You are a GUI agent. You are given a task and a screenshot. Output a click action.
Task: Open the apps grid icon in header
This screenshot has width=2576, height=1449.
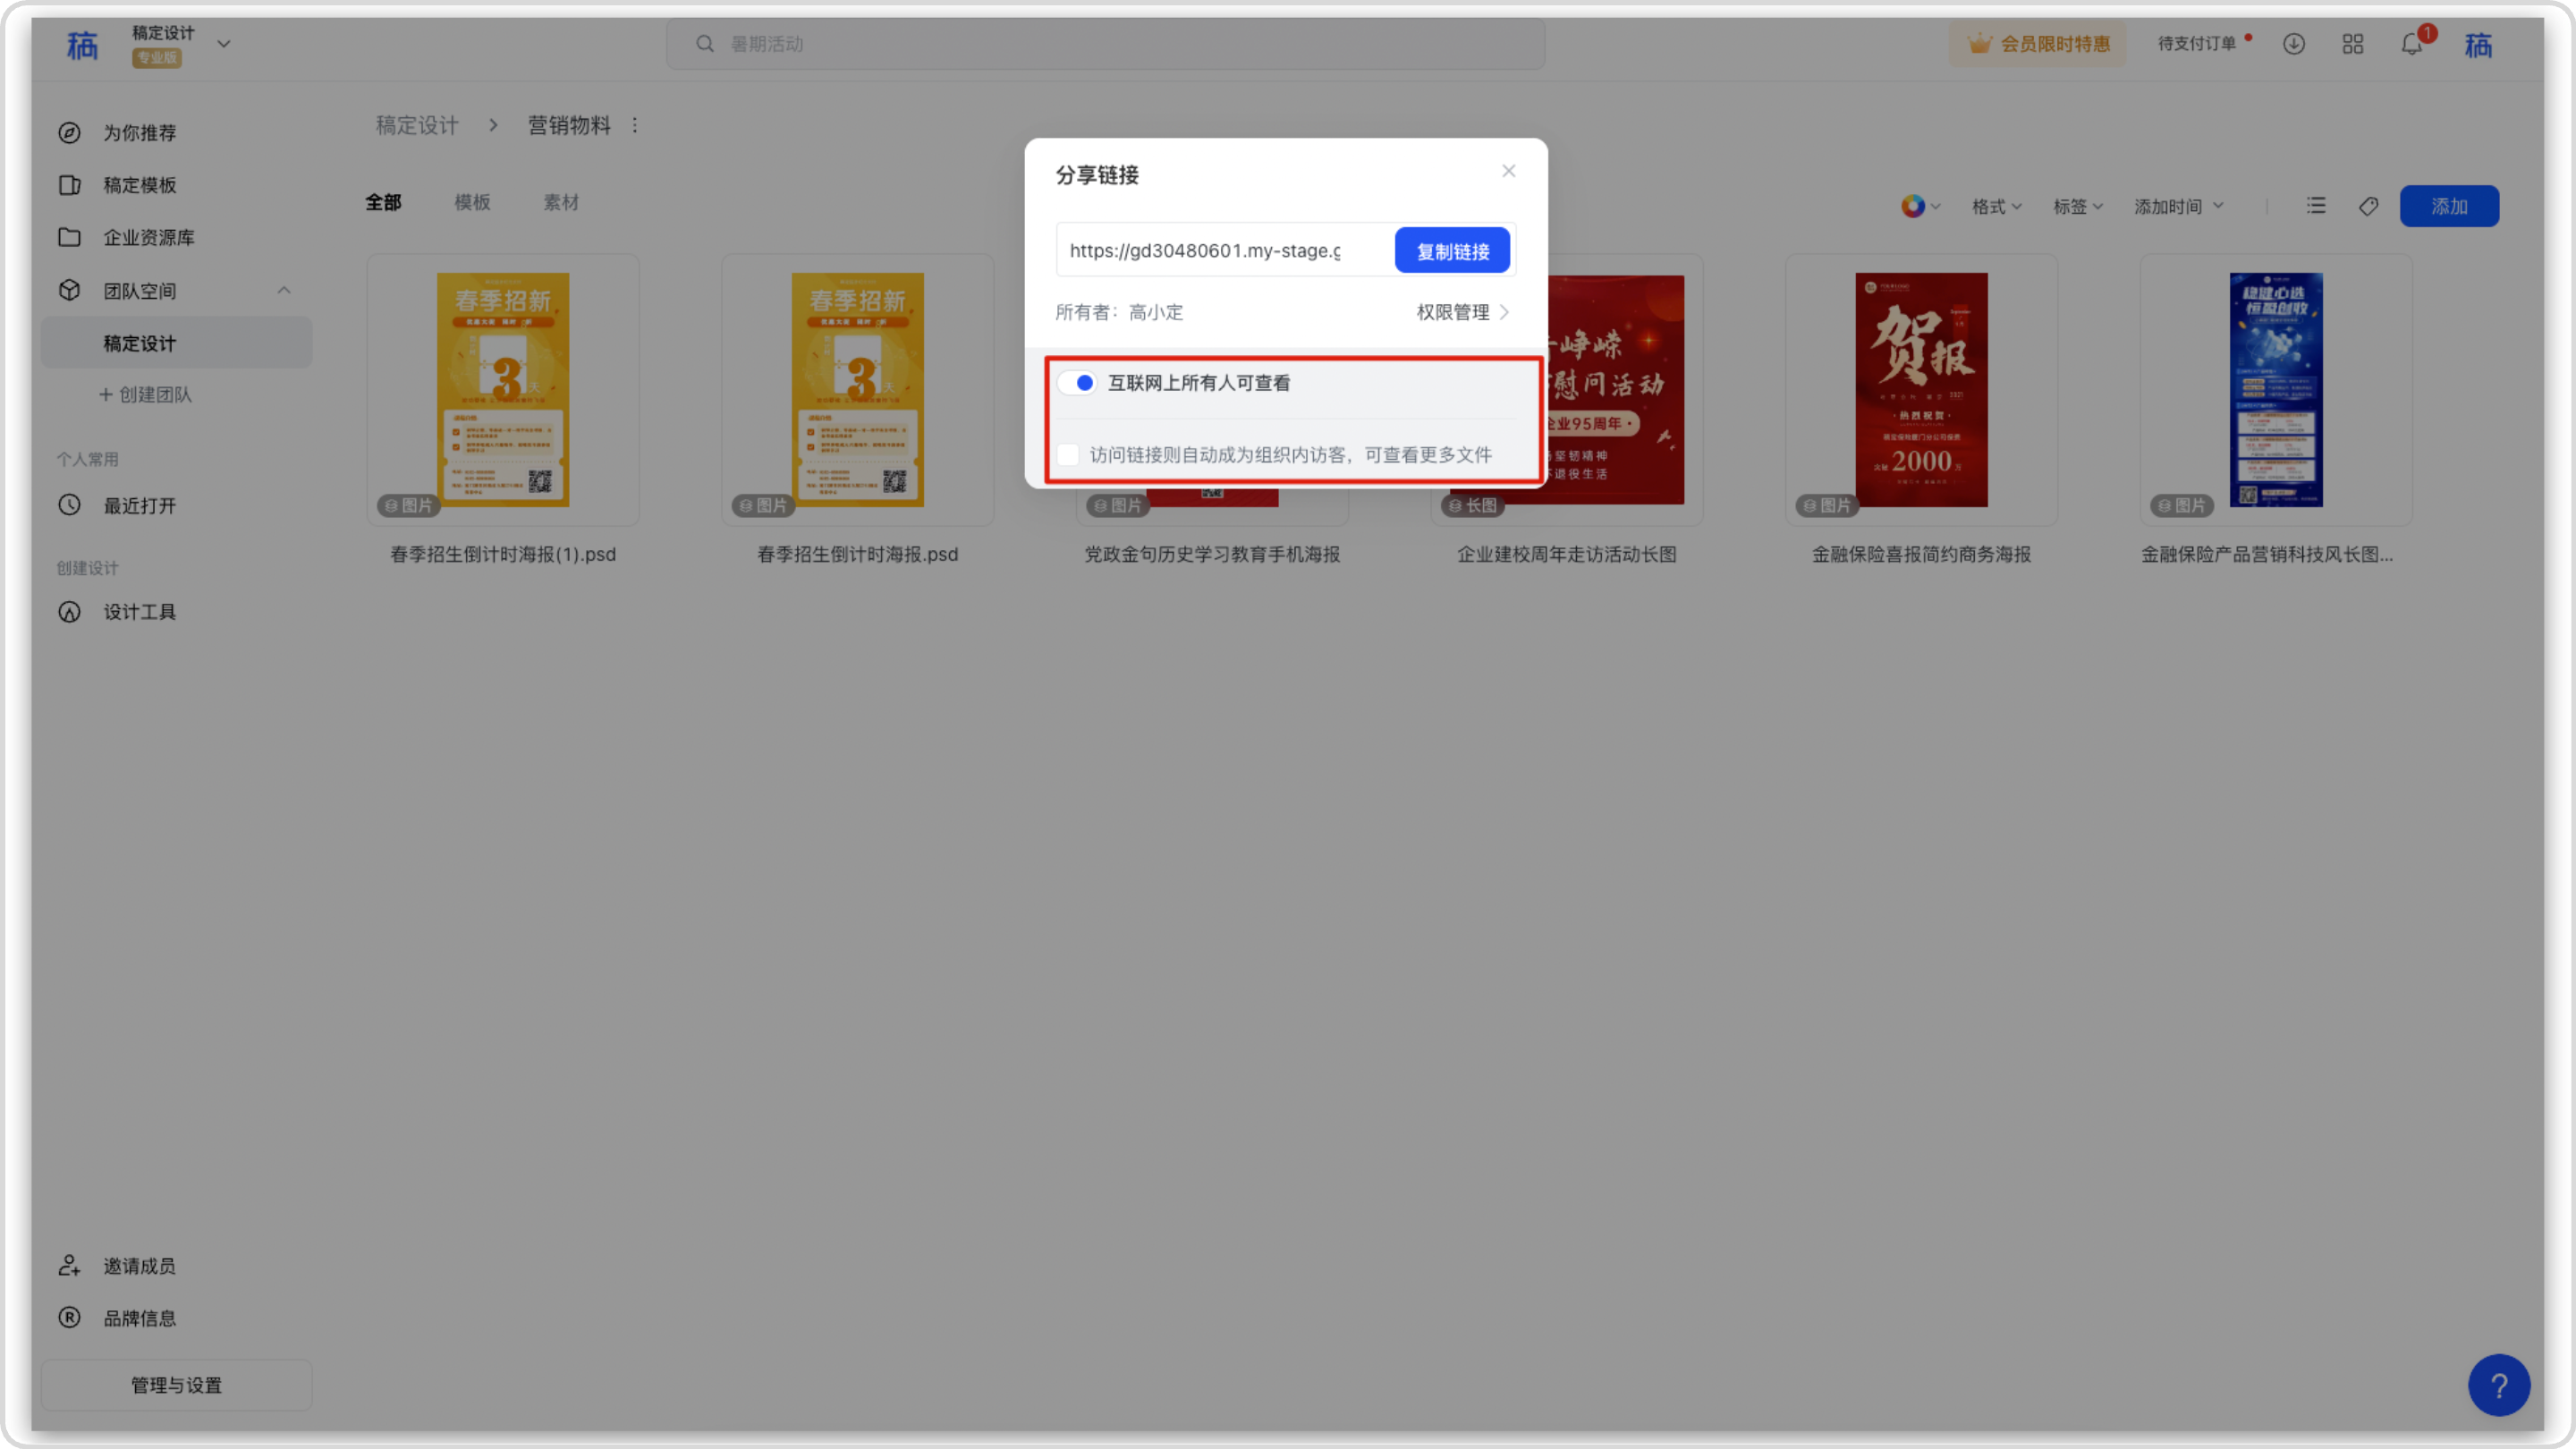(2353, 44)
